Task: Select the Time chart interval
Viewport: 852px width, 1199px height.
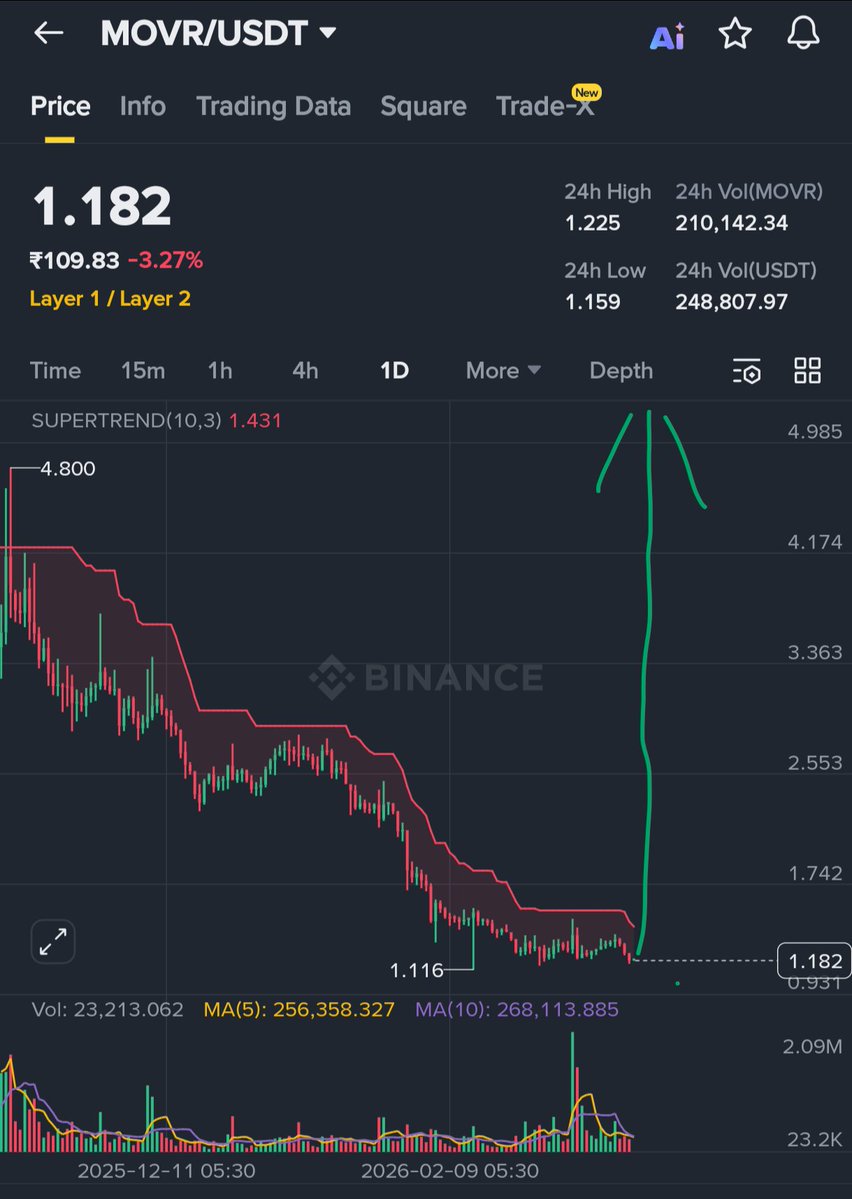Action: 55,371
